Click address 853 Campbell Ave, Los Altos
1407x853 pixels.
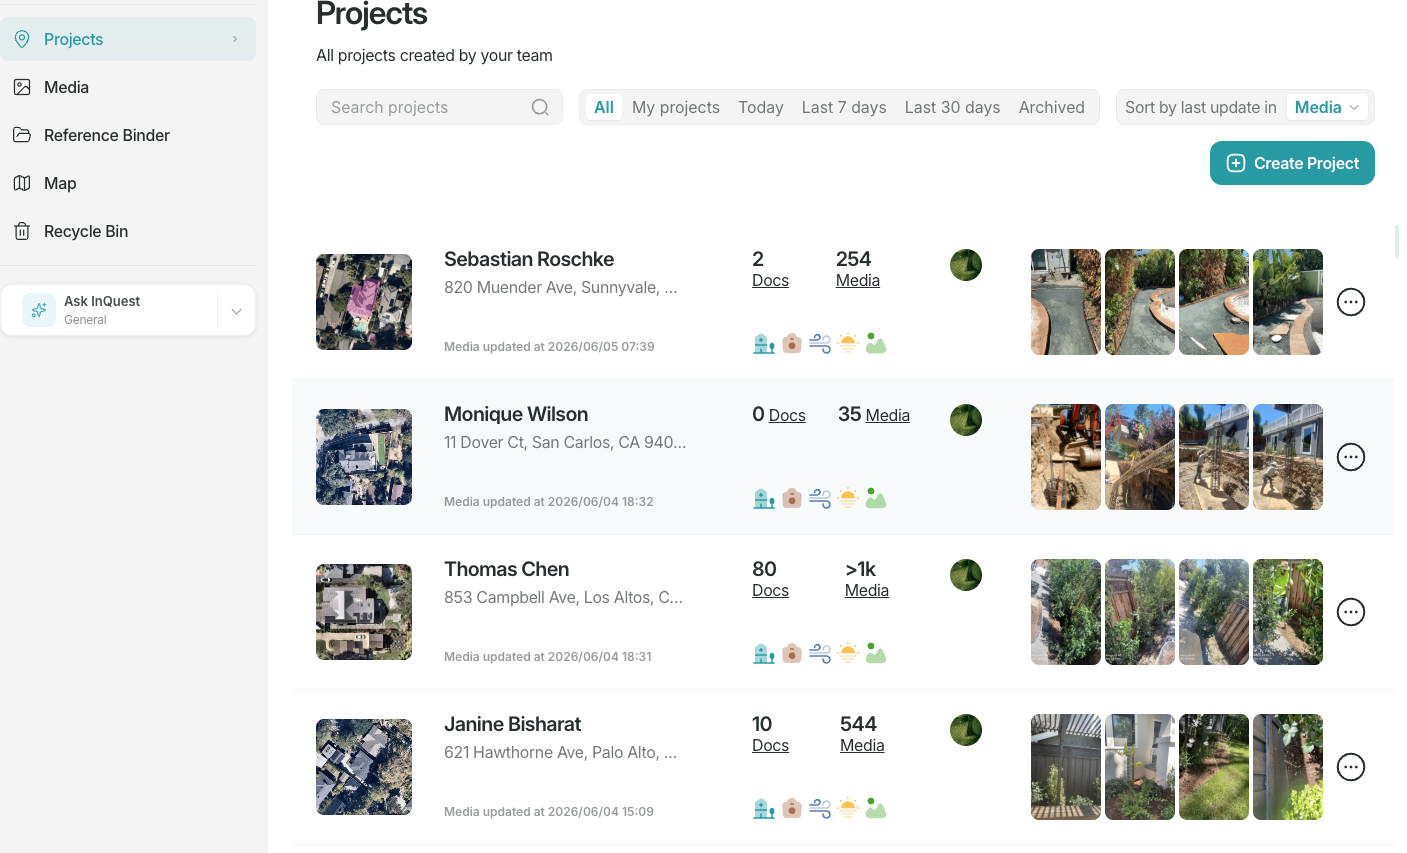click(563, 597)
